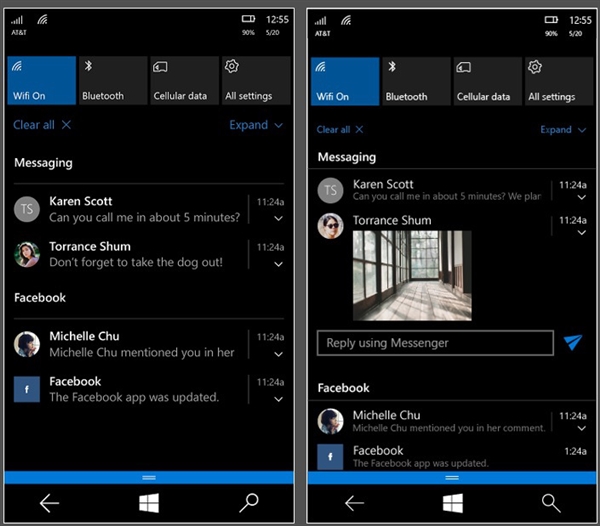The image size is (600, 526).
Task: Toggle the Wifi On tile on the left phone
Action: coord(42,80)
